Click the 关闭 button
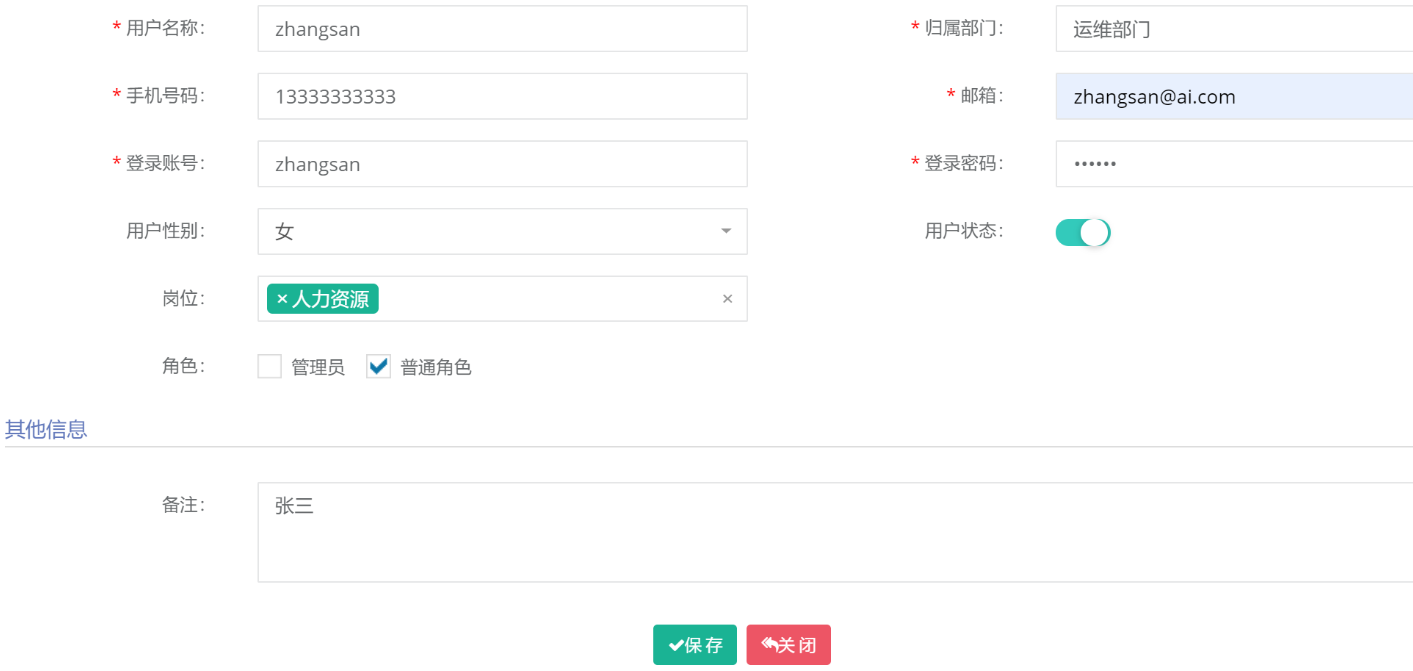 (788, 644)
